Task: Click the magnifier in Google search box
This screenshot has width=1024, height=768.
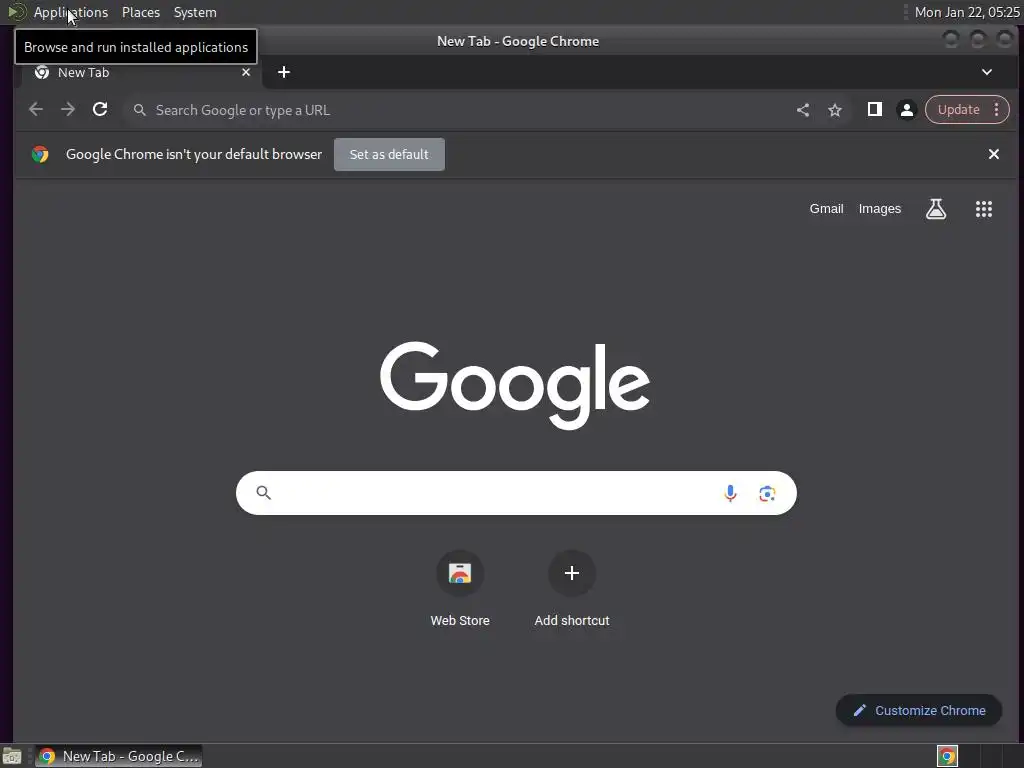Action: click(x=263, y=492)
